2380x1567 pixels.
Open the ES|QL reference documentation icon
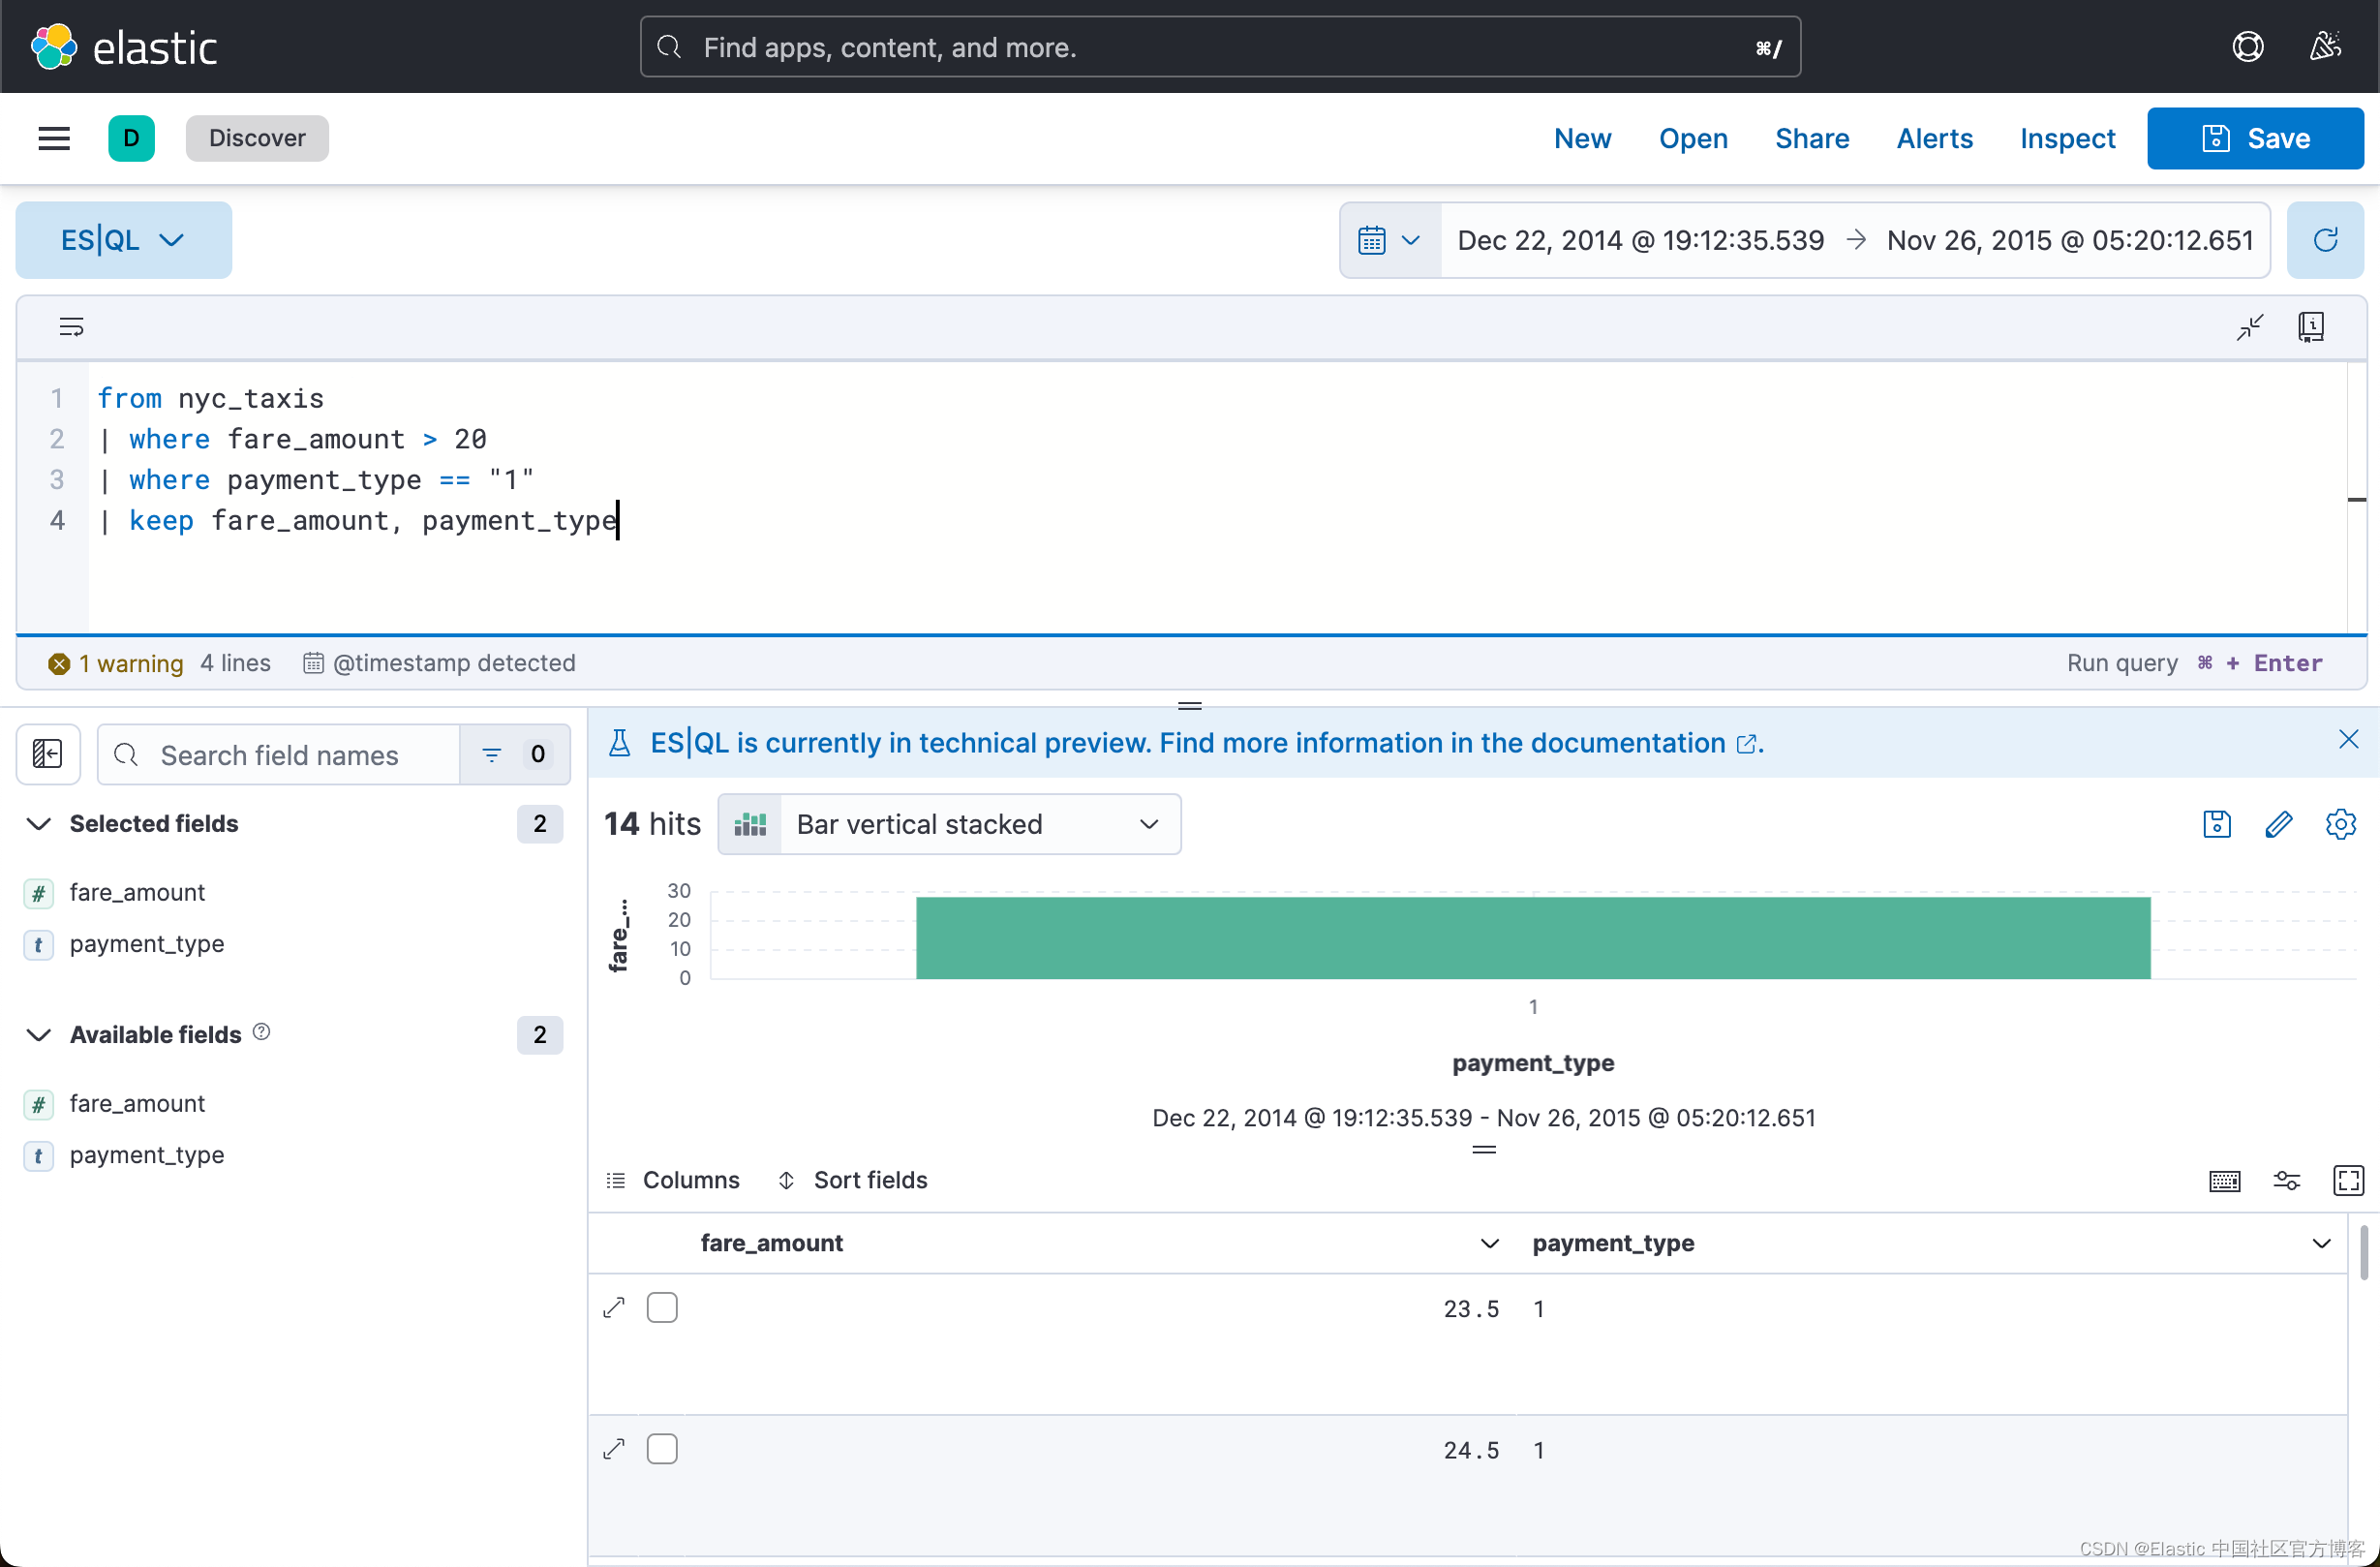pyautogui.click(x=2312, y=326)
